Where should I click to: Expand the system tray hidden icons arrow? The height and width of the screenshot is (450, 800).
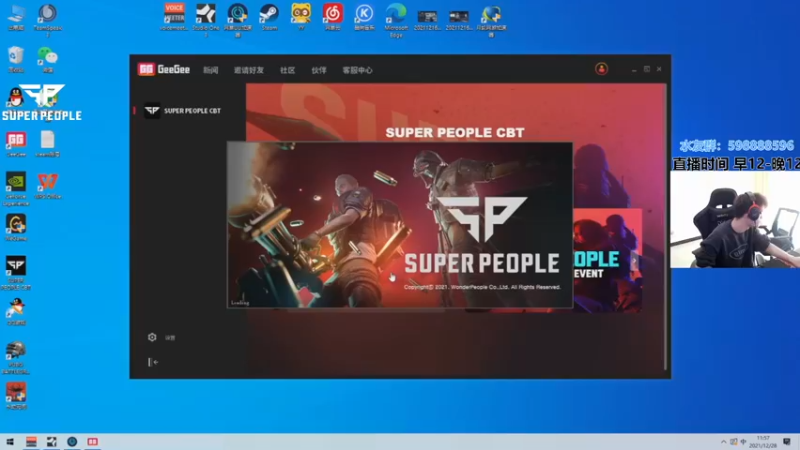click(x=723, y=442)
